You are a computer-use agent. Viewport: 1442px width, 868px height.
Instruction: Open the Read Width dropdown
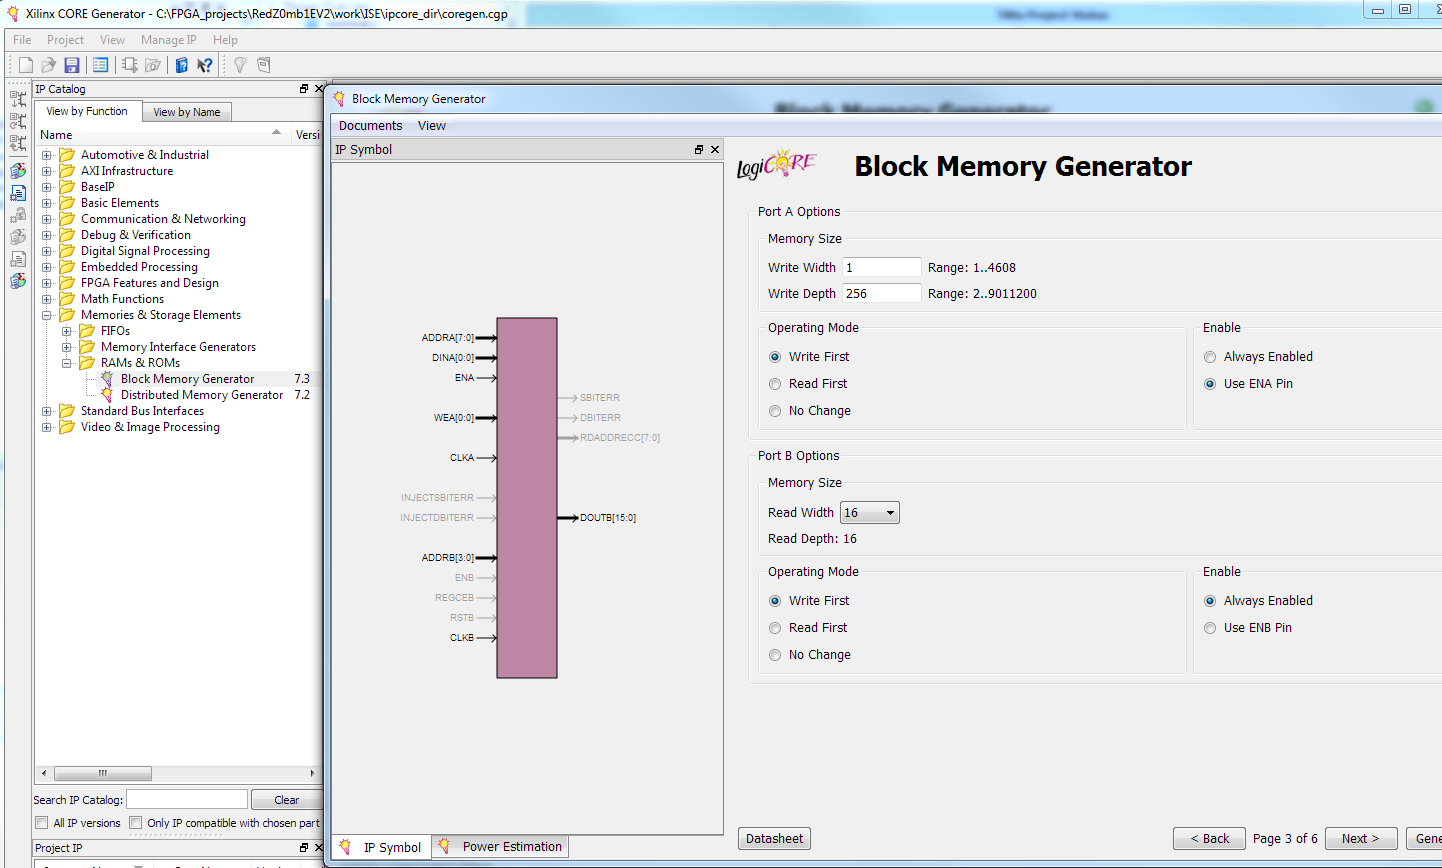[x=870, y=513]
